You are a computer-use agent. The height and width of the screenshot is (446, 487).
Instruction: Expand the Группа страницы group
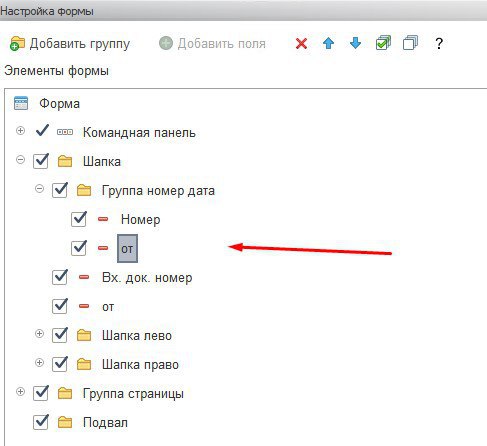[x=20, y=392]
